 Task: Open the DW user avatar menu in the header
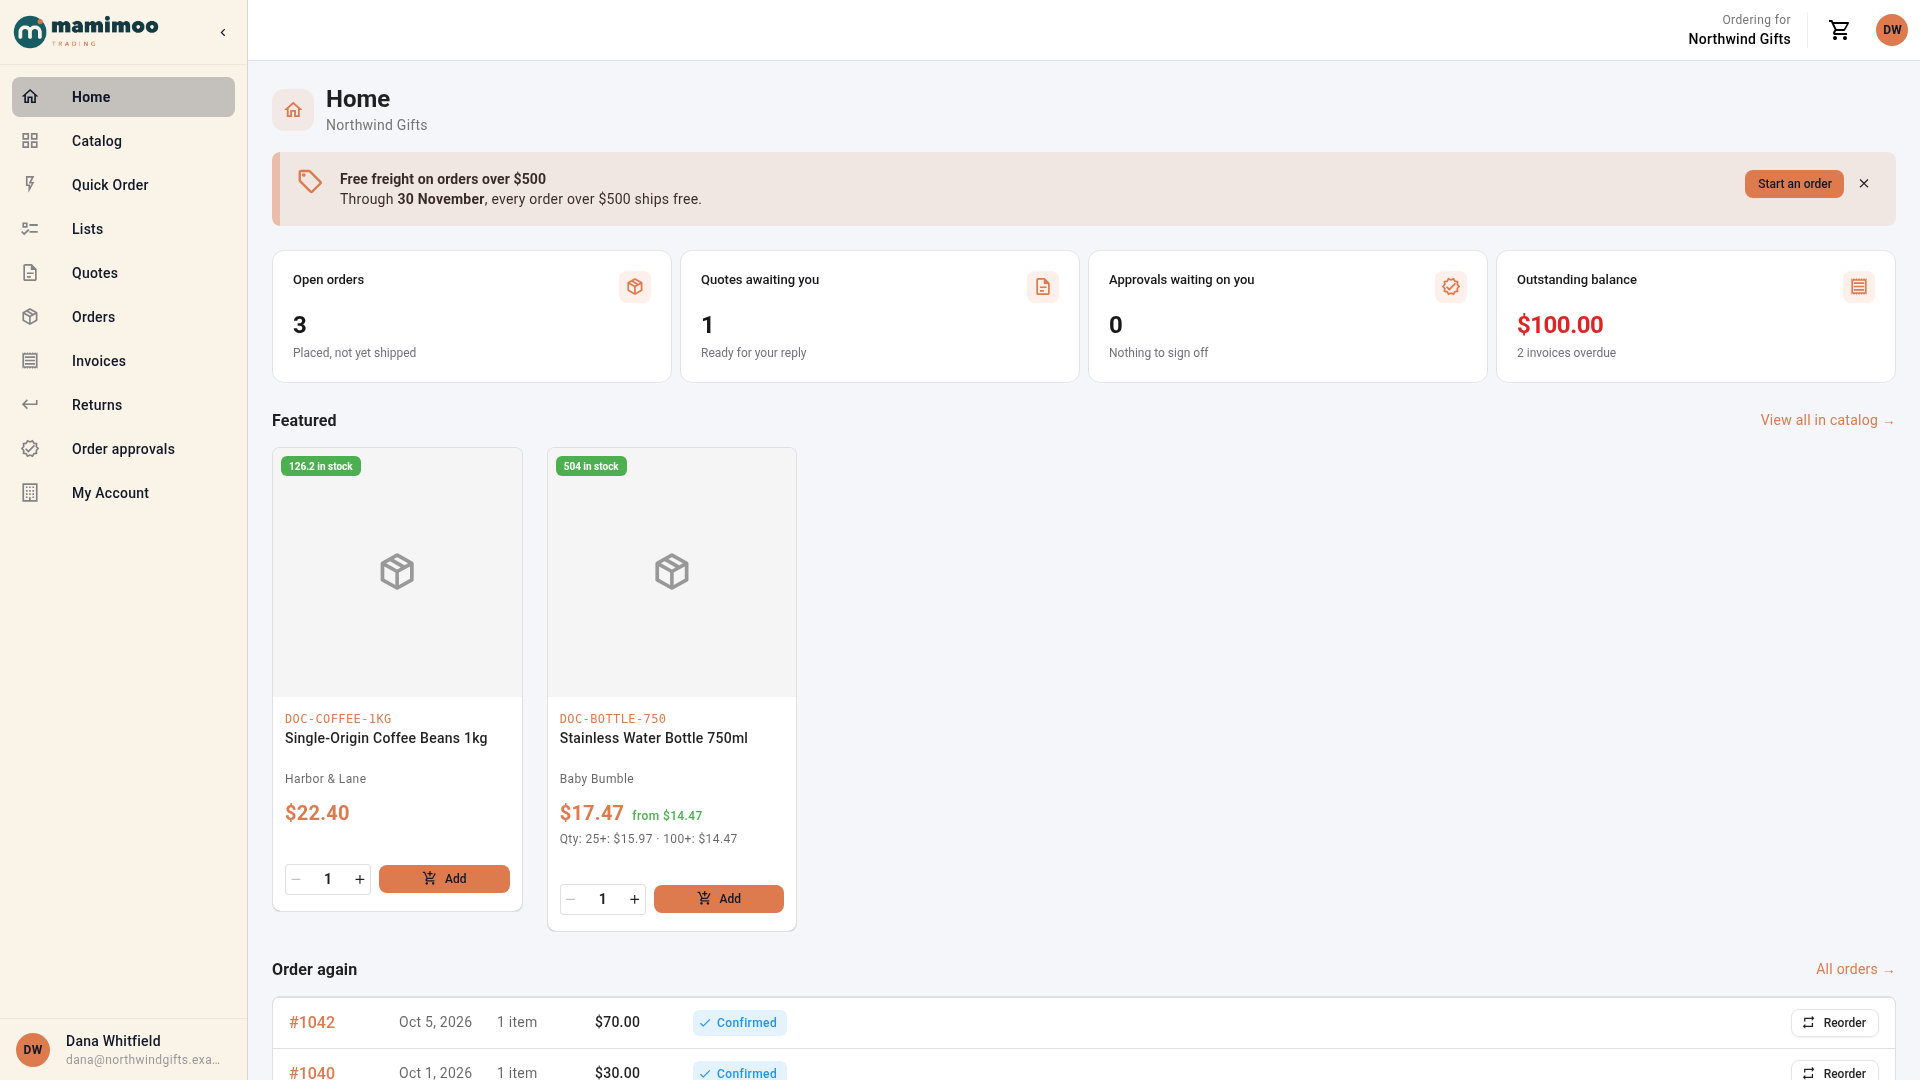click(x=1892, y=30)
